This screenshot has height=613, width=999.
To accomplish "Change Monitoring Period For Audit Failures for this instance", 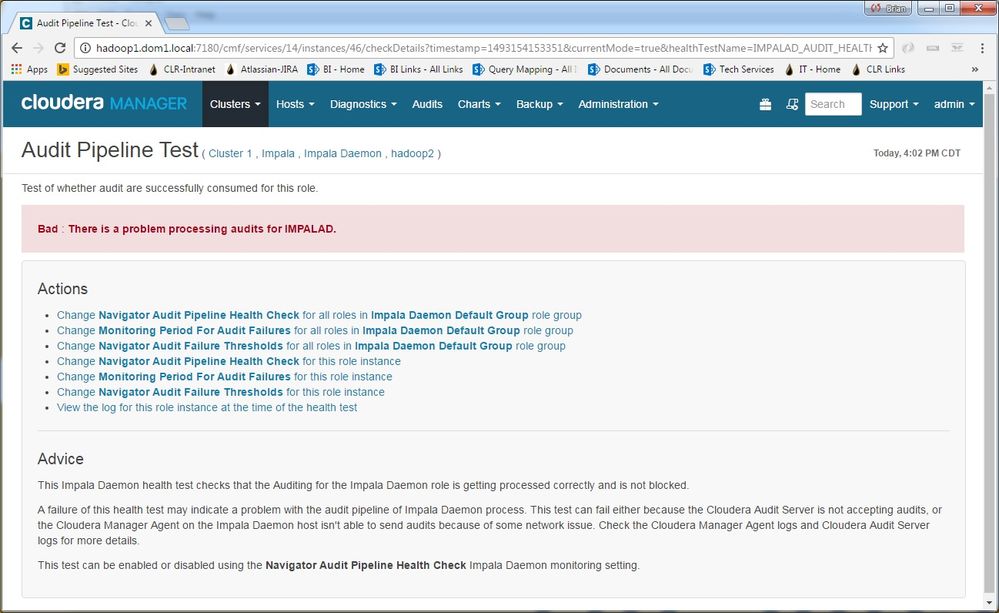I will click(224, 377).
